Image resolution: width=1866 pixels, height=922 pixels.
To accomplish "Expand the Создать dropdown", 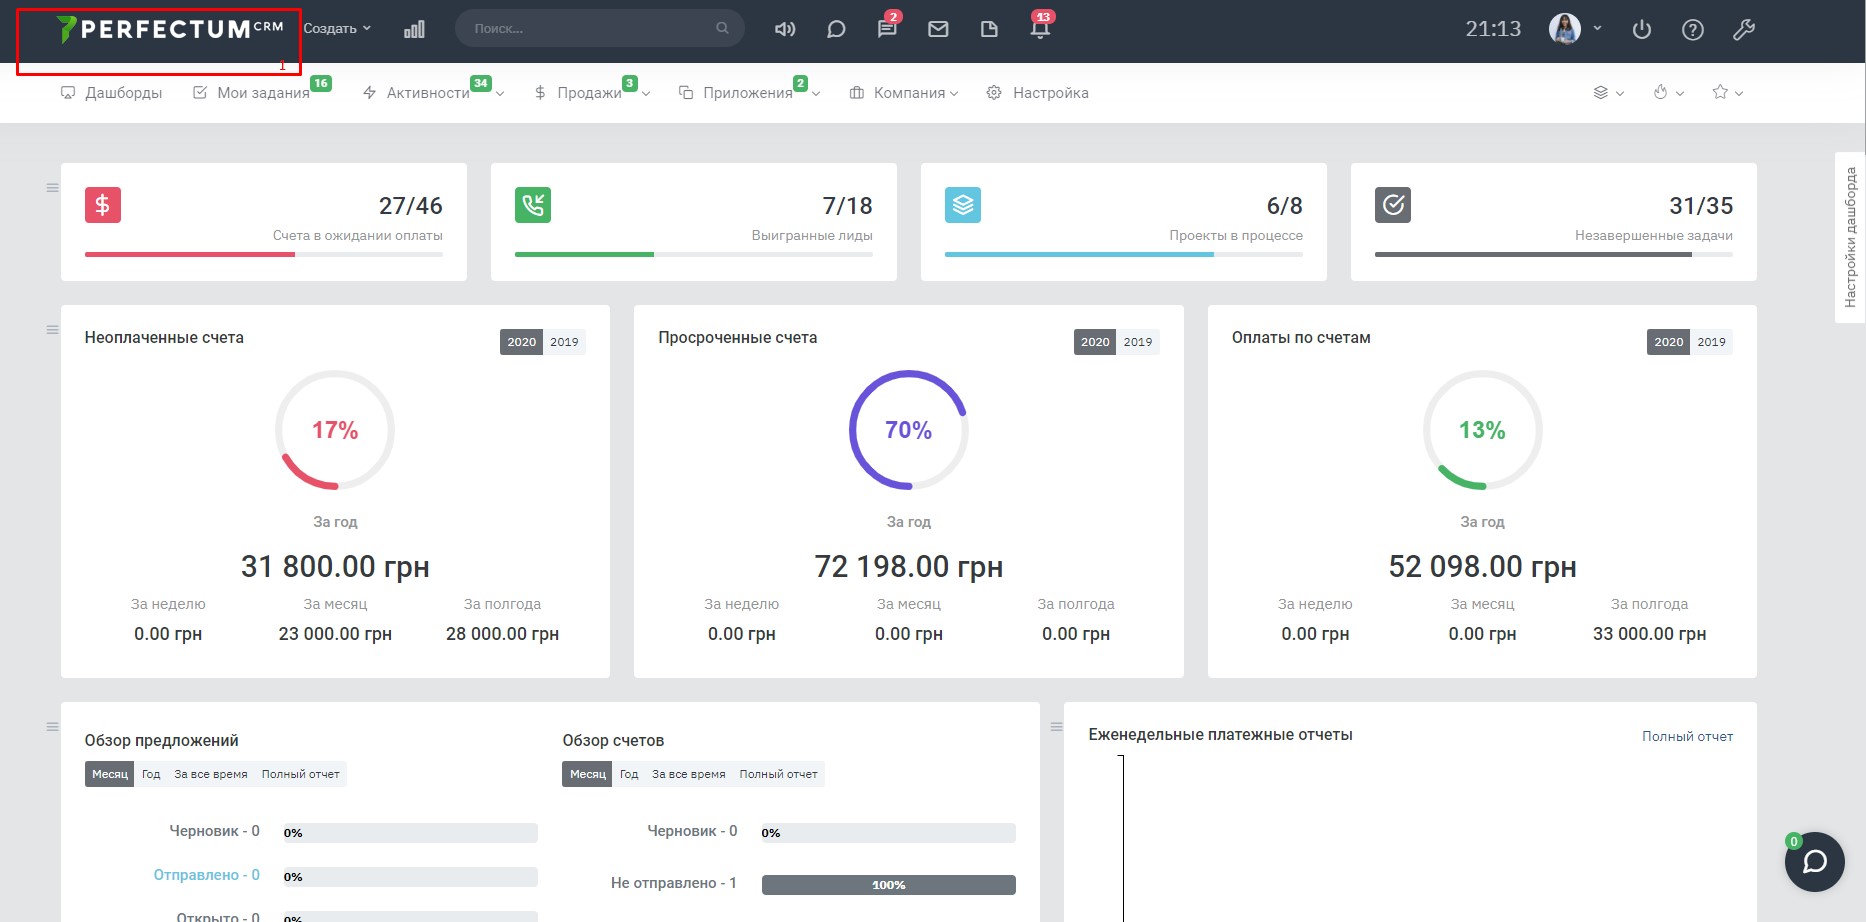I will point(337,29).
